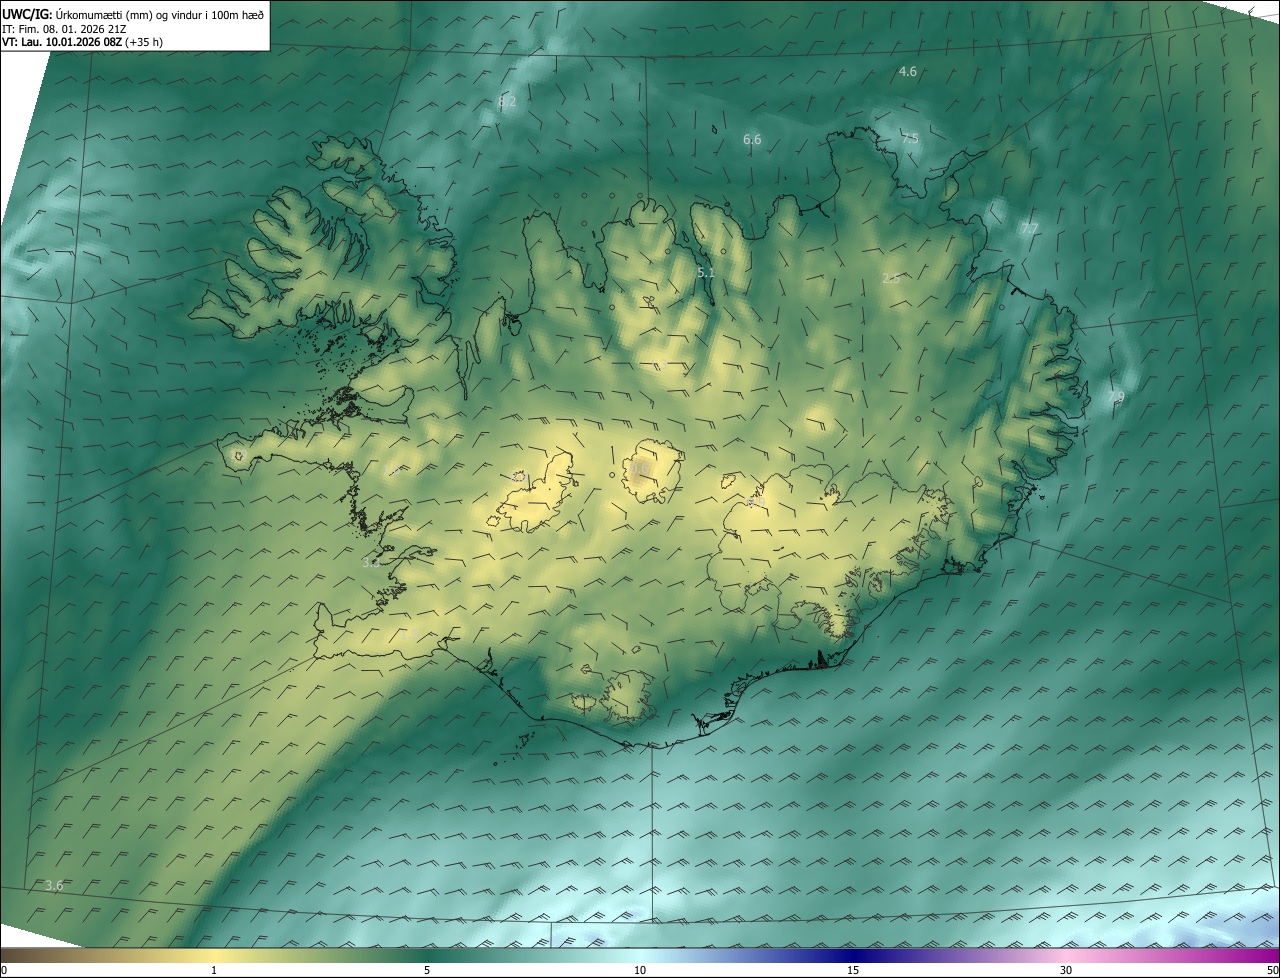This screenshot has width=1280, height=978.
Task: Click the color scale tick labeled 0
Action: tap(4, 970)
